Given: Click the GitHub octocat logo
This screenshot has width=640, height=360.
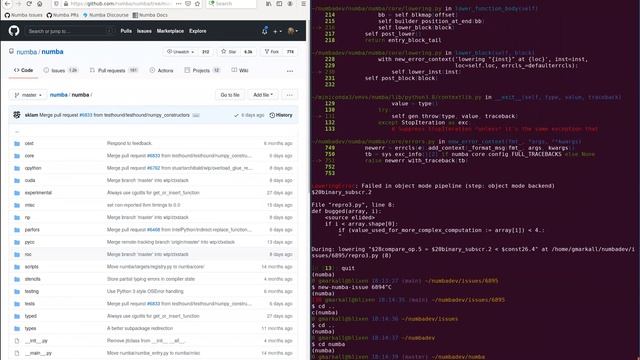Looking at the screenshot, I should (x=14, y=31).
